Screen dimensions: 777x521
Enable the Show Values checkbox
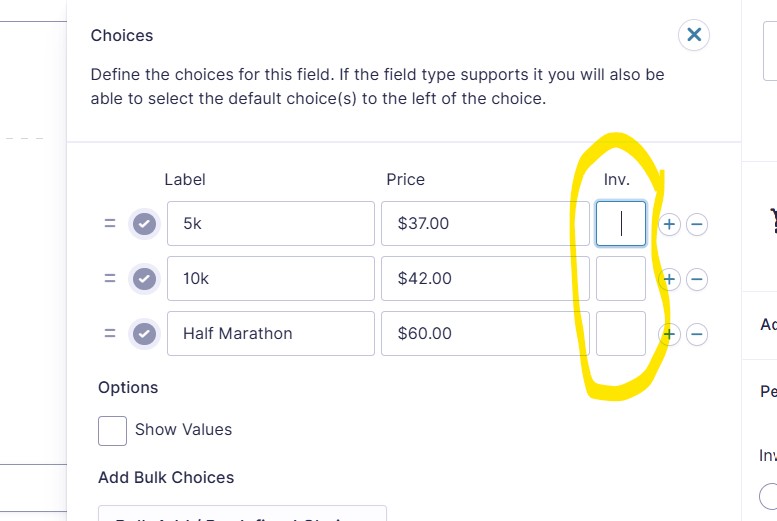pyautogui.click(x=112, y=431)
